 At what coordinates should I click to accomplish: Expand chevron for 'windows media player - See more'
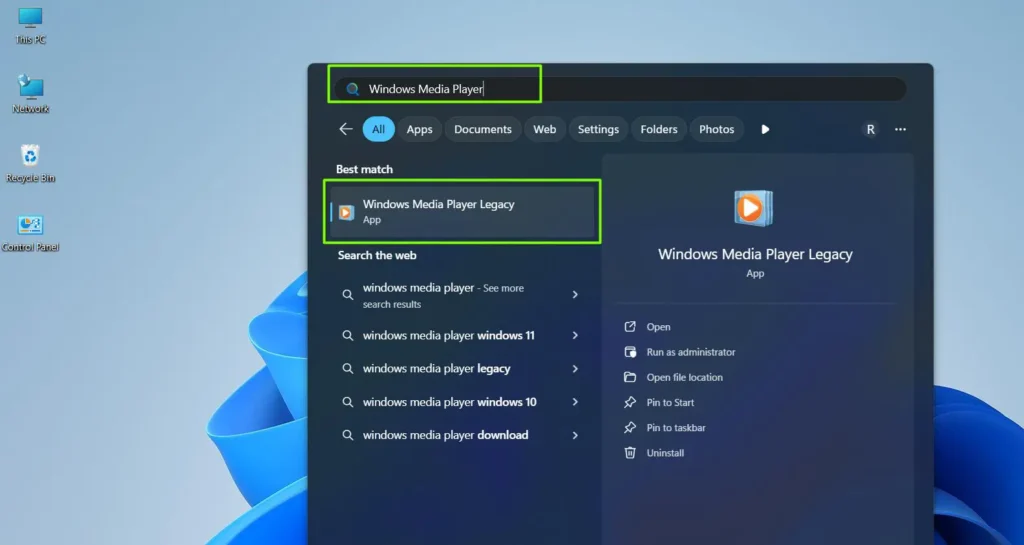pyautogui.click(x=575, y=295)
